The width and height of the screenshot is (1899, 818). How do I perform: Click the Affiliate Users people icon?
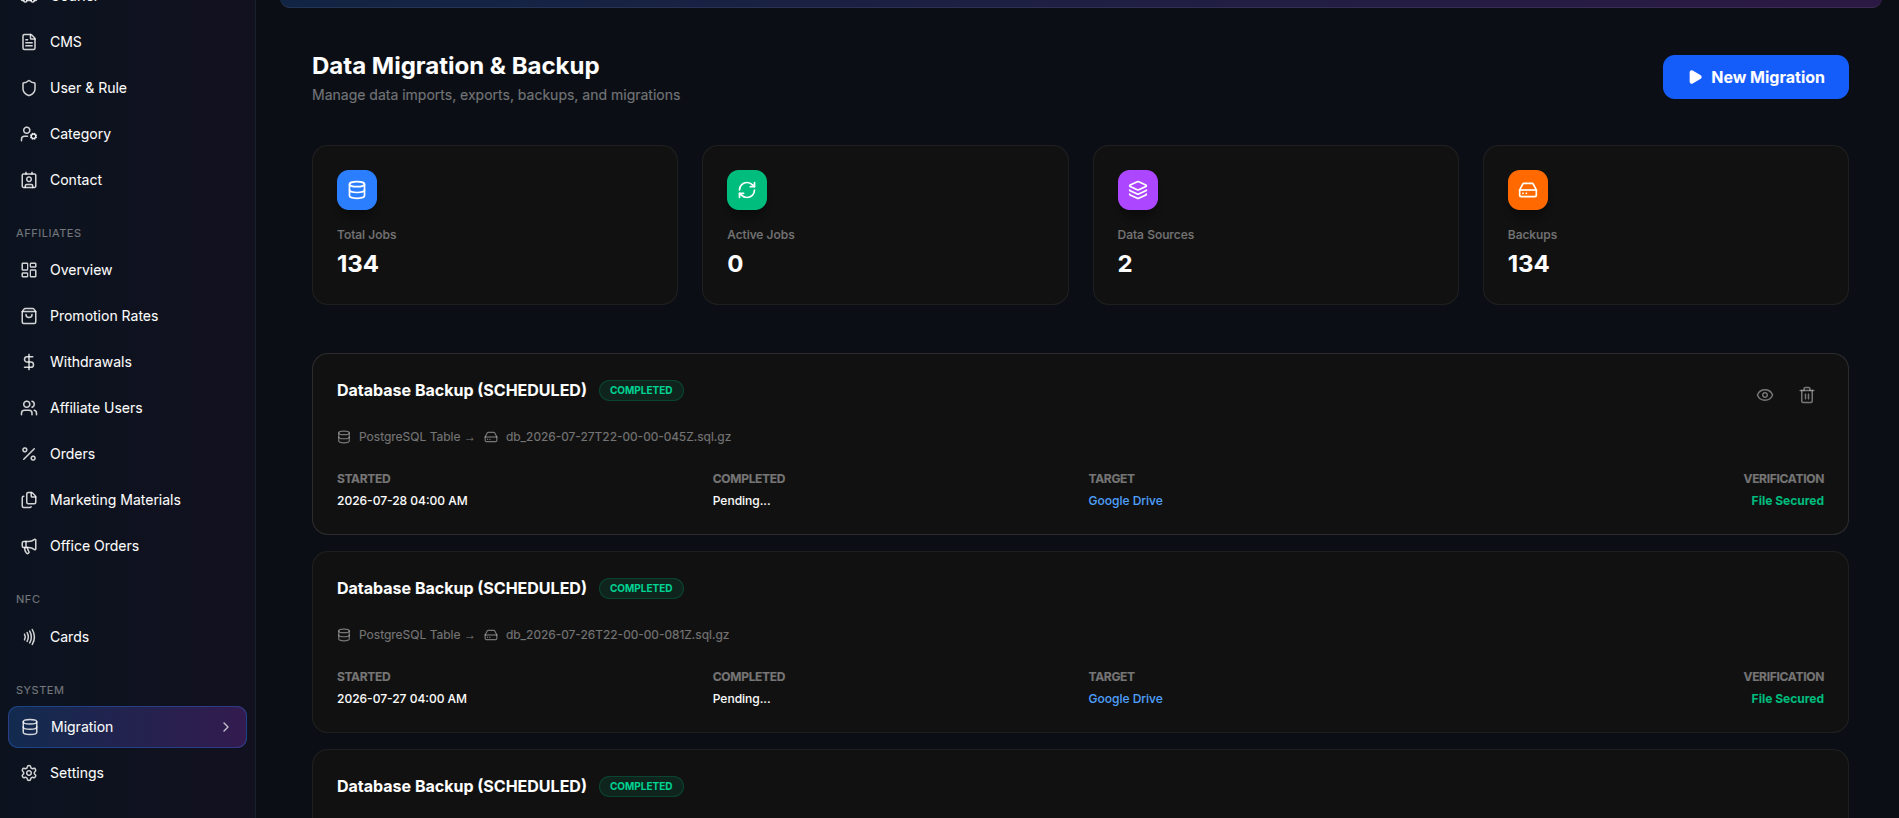click(29, 408)
